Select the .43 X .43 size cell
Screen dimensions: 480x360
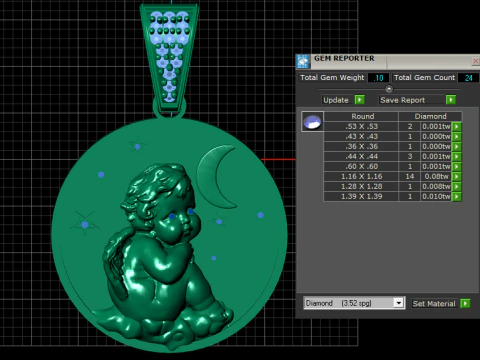pos(361,136)
